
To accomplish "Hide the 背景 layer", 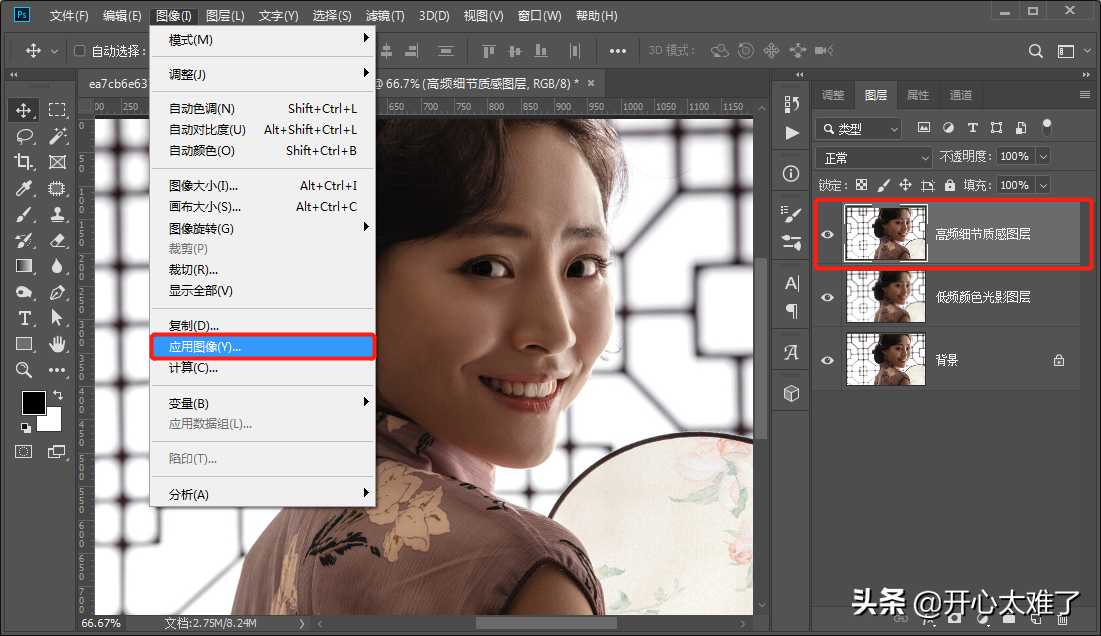I will [x=828, y=360].
